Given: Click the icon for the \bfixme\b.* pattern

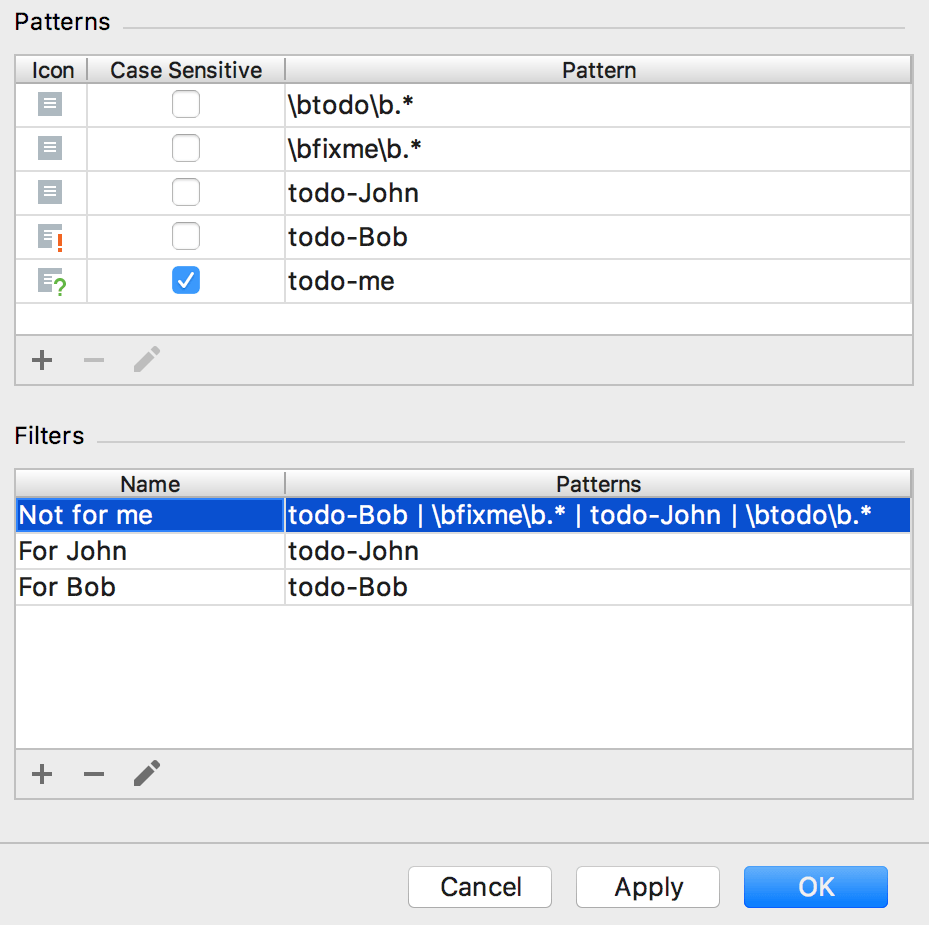Looking at the screenshot, I should click(x=50, y=149).
